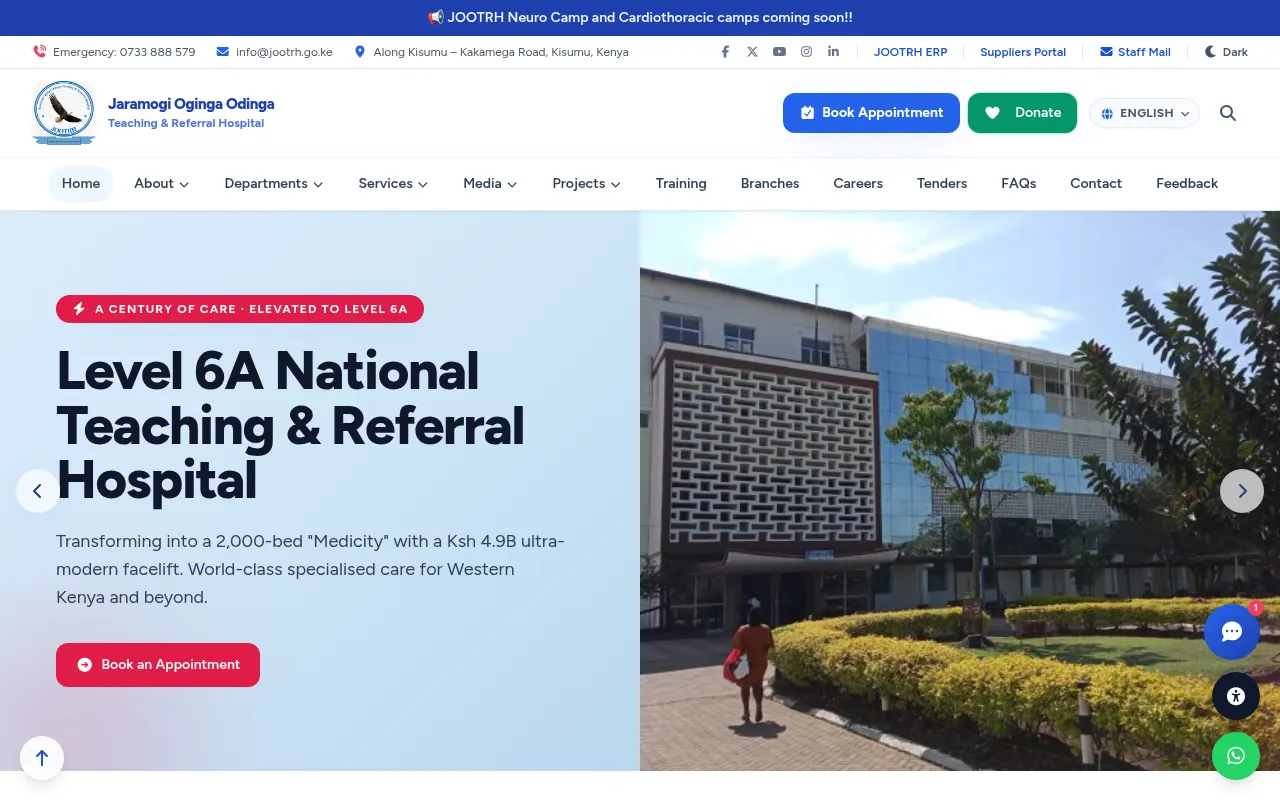Open the Suppliers Portal link
Viewport: 1280px width, 800px height.
tap(1023, 52)
